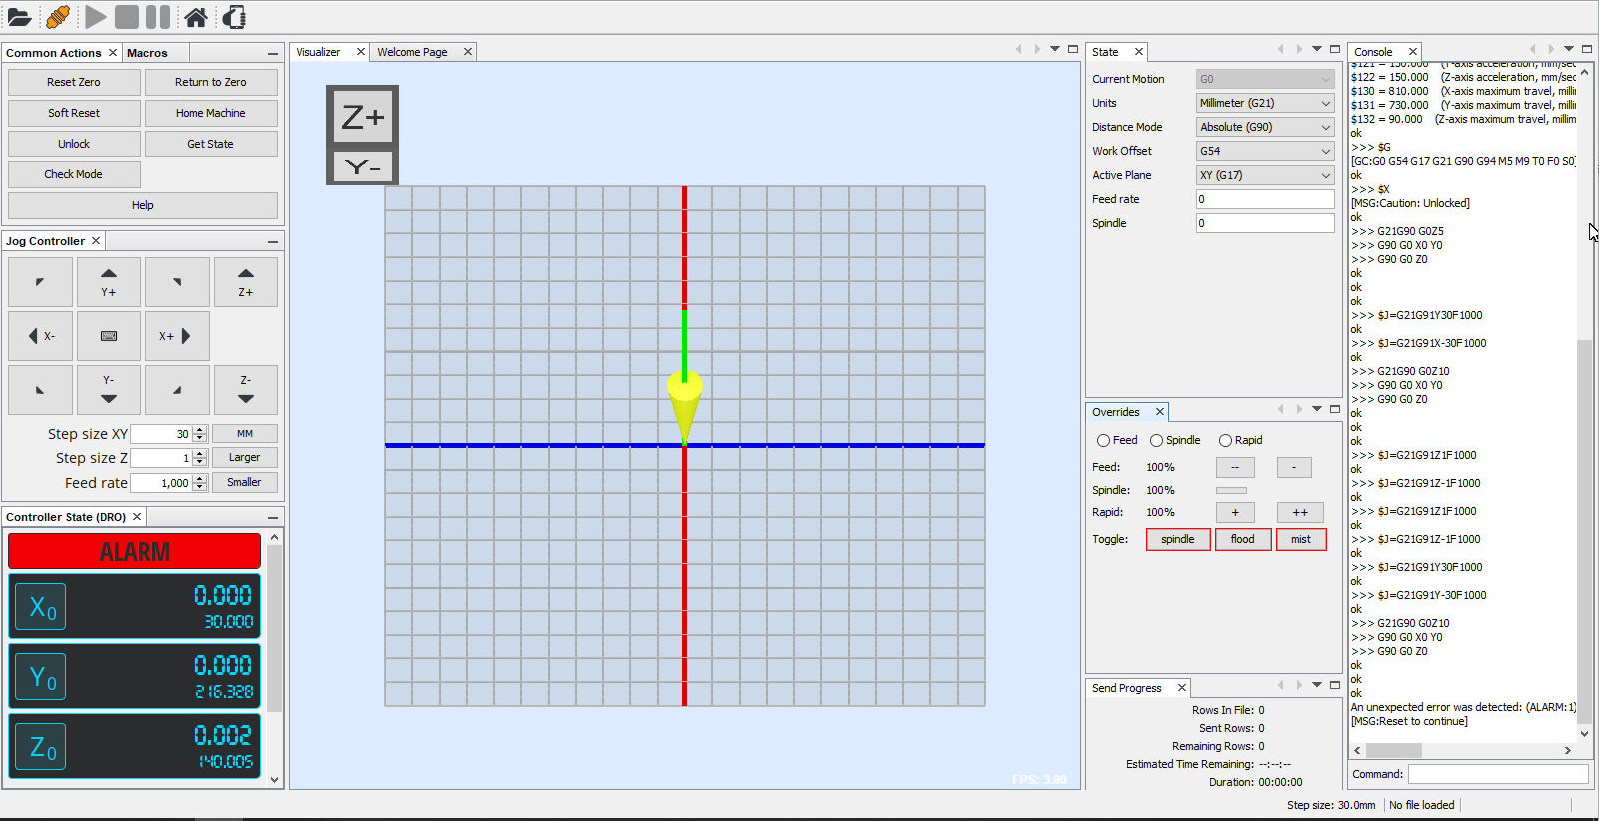
Task: Select the Spindle override radio button
Action: pos(1156,440)
